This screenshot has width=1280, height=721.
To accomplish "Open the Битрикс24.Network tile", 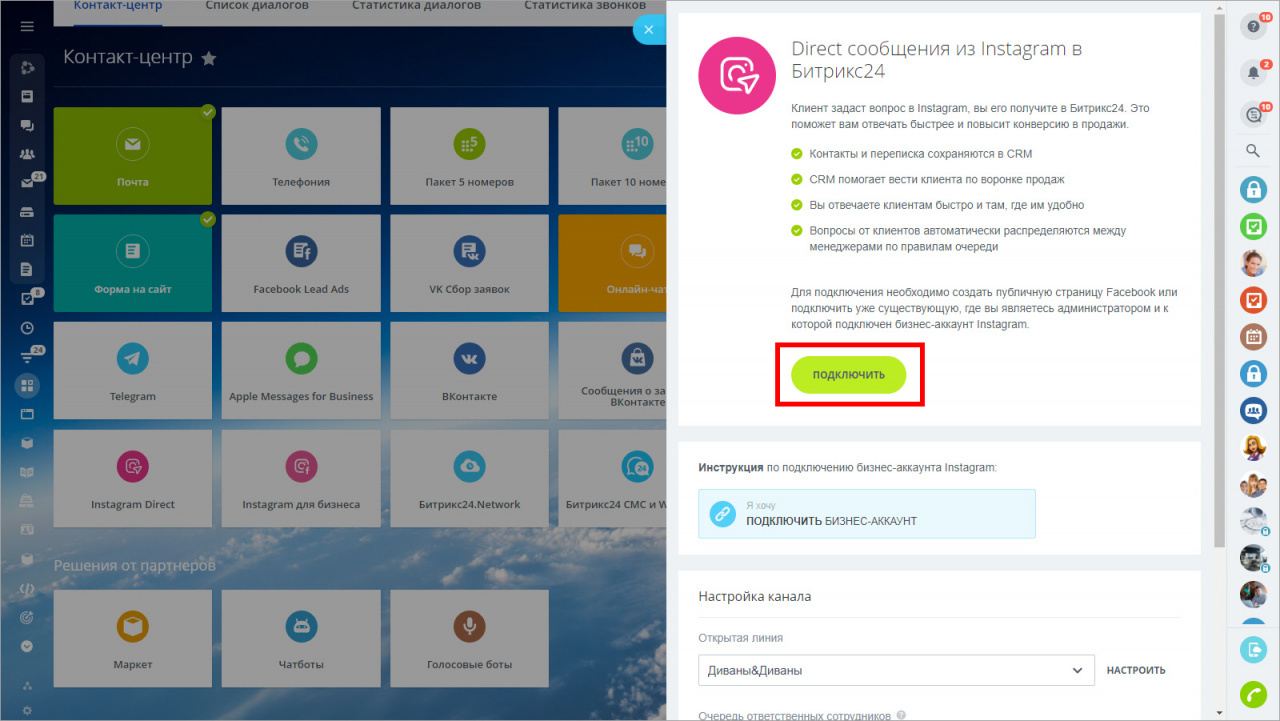I will pos(469,479).
